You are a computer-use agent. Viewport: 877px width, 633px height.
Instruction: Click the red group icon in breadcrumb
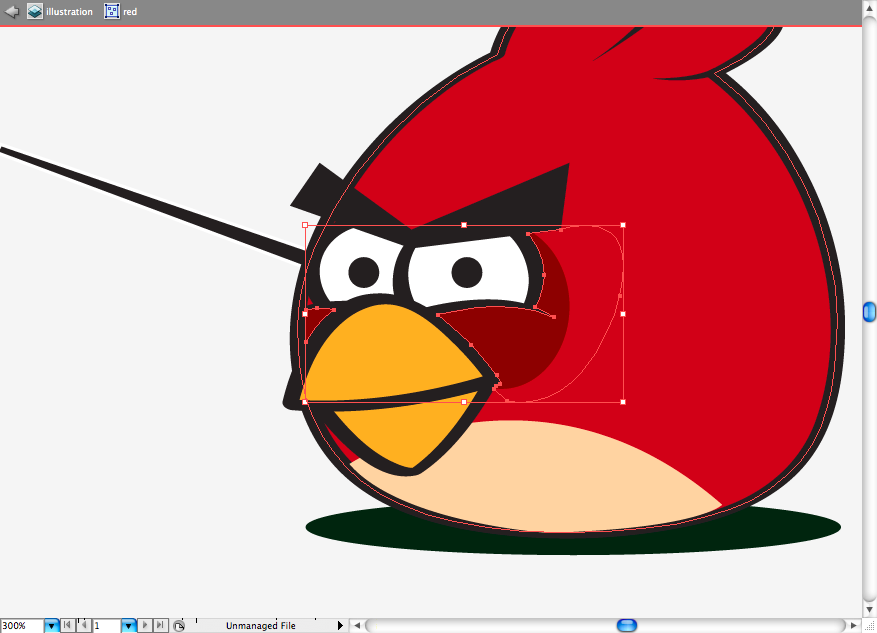(112, 11)
